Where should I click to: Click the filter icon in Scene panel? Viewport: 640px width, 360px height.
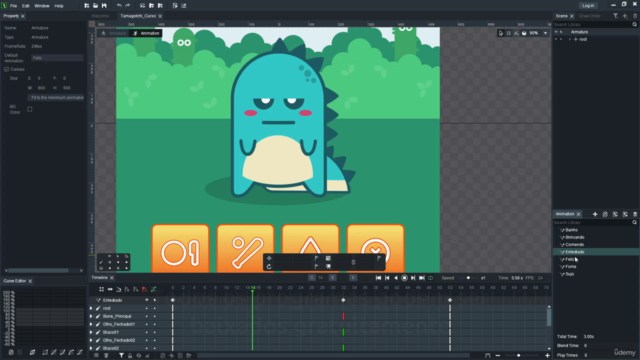click(616, 16)
